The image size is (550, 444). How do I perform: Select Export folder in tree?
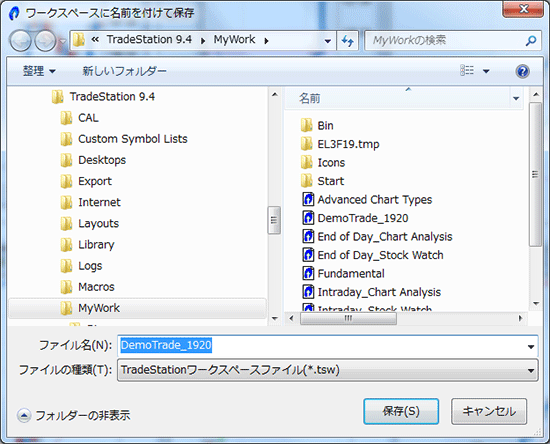pyautogui.click(x=95, y=181)
